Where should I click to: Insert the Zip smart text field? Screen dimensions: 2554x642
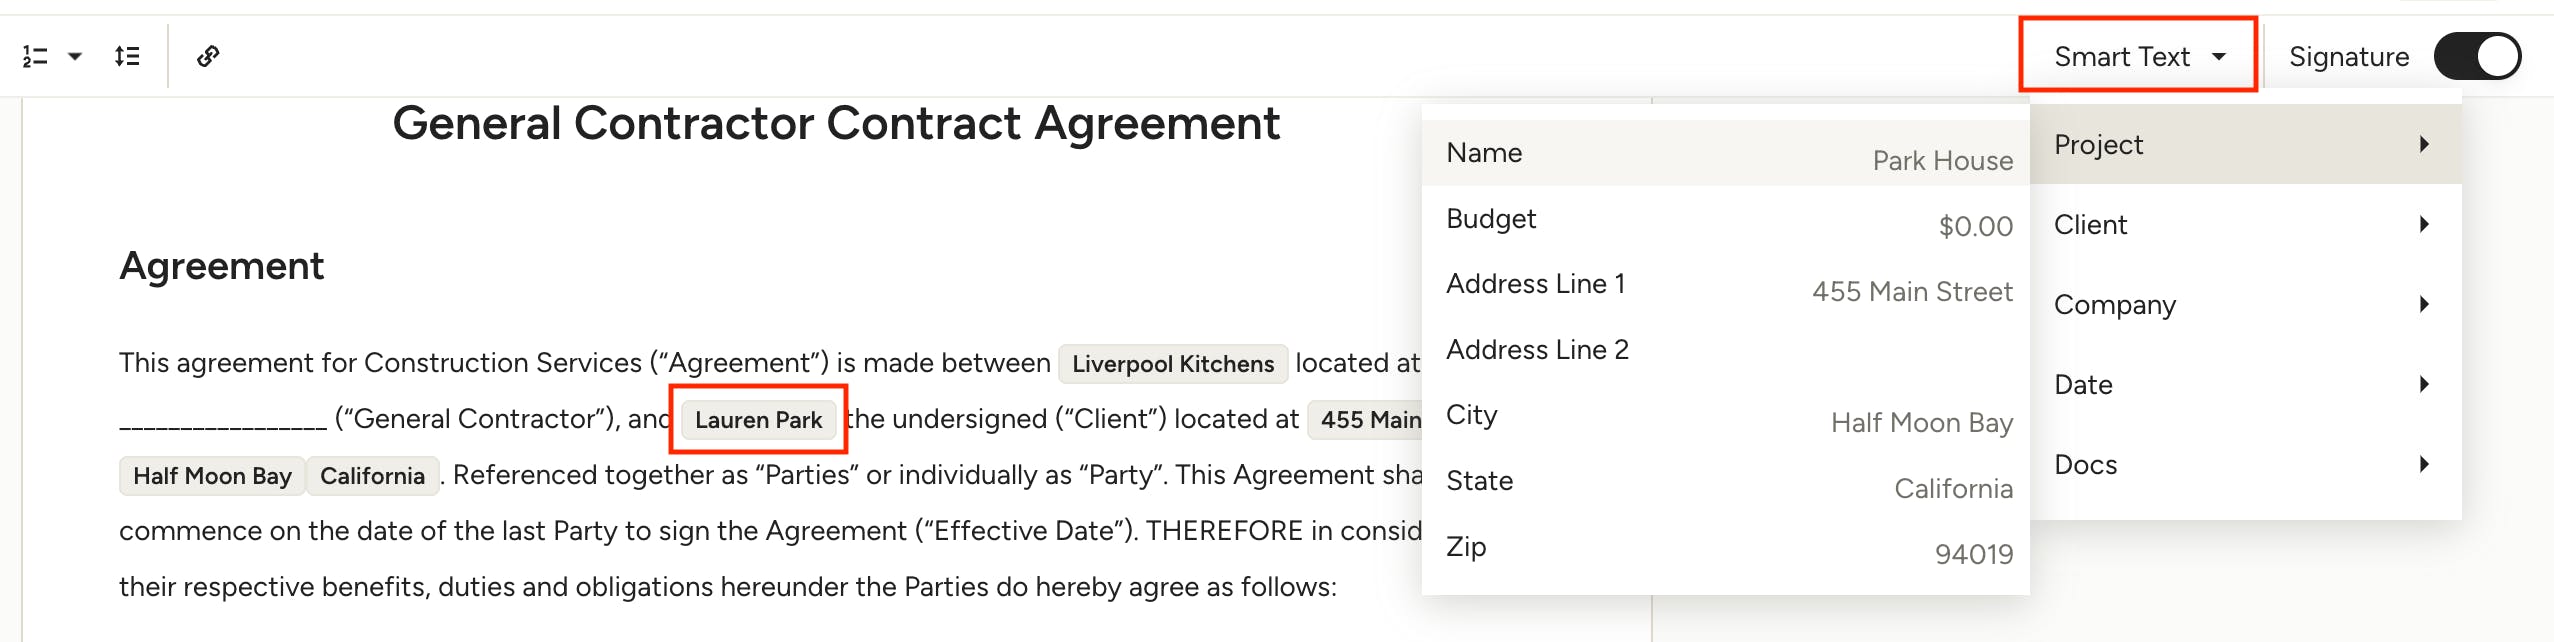(1726, 548)
